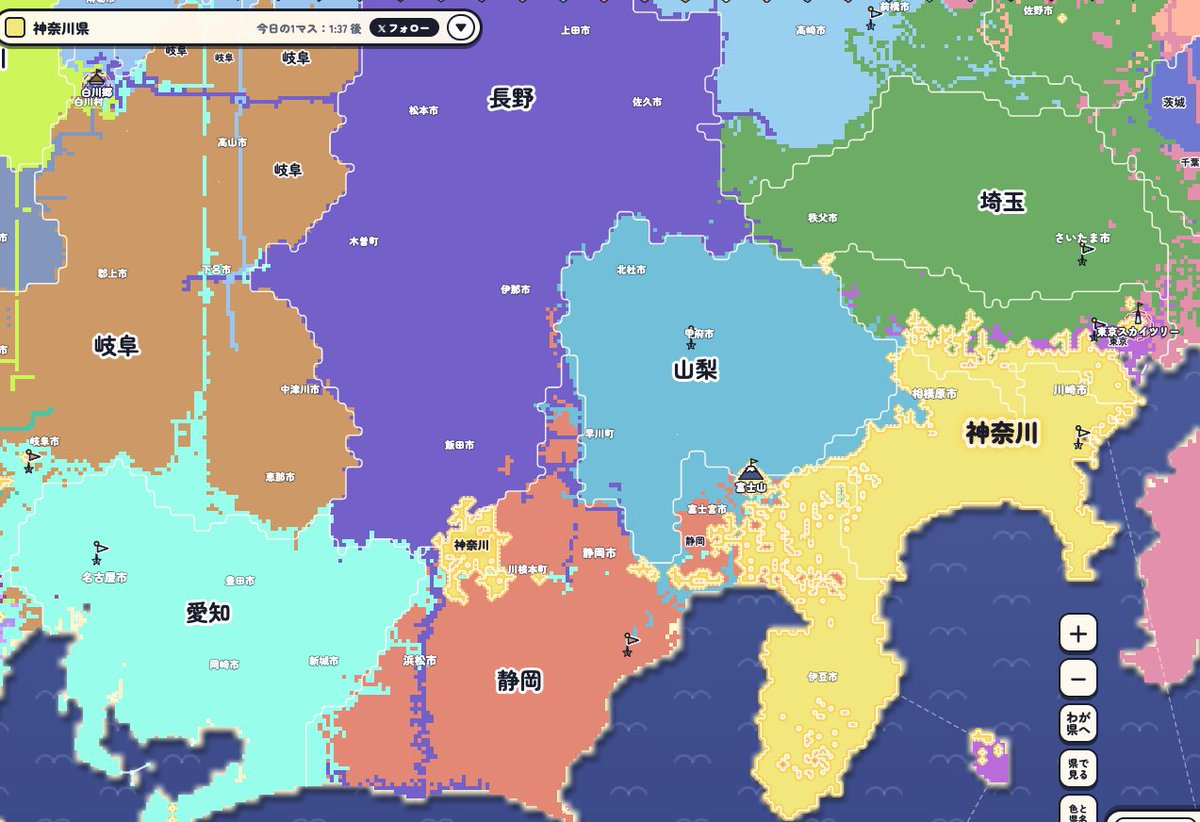The width and height of the screenshot is (1200, 822).
Task: Click the large 長野 prefecture label
Action: [512, 98]
